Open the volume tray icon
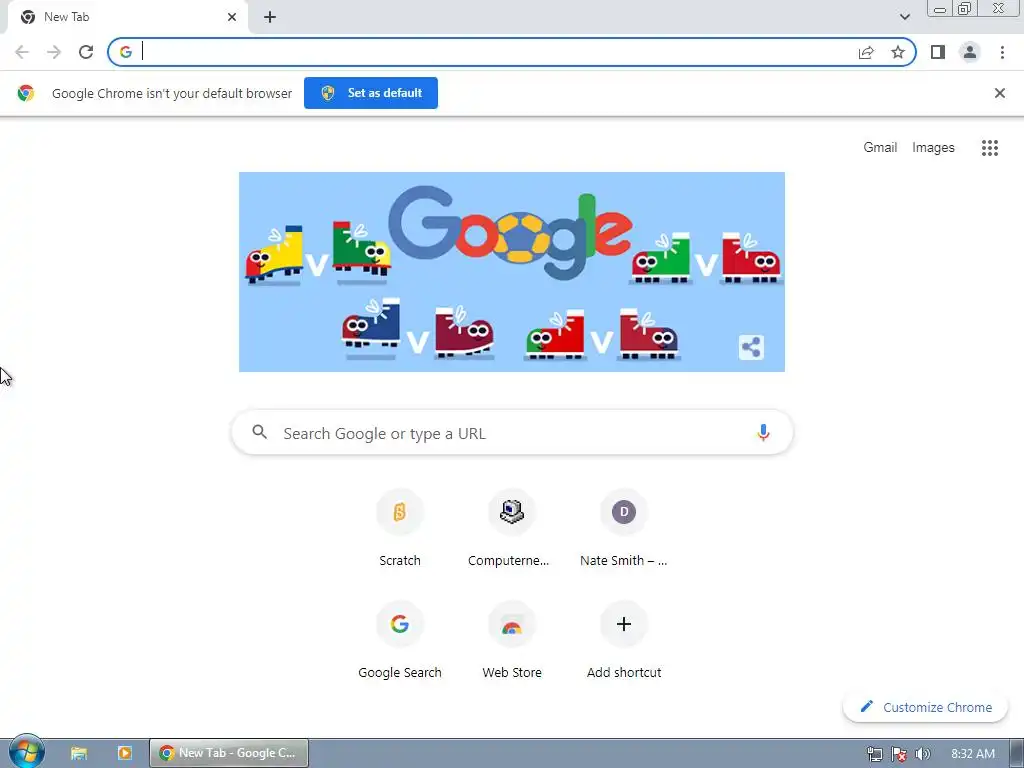 (x=922, y=754)
